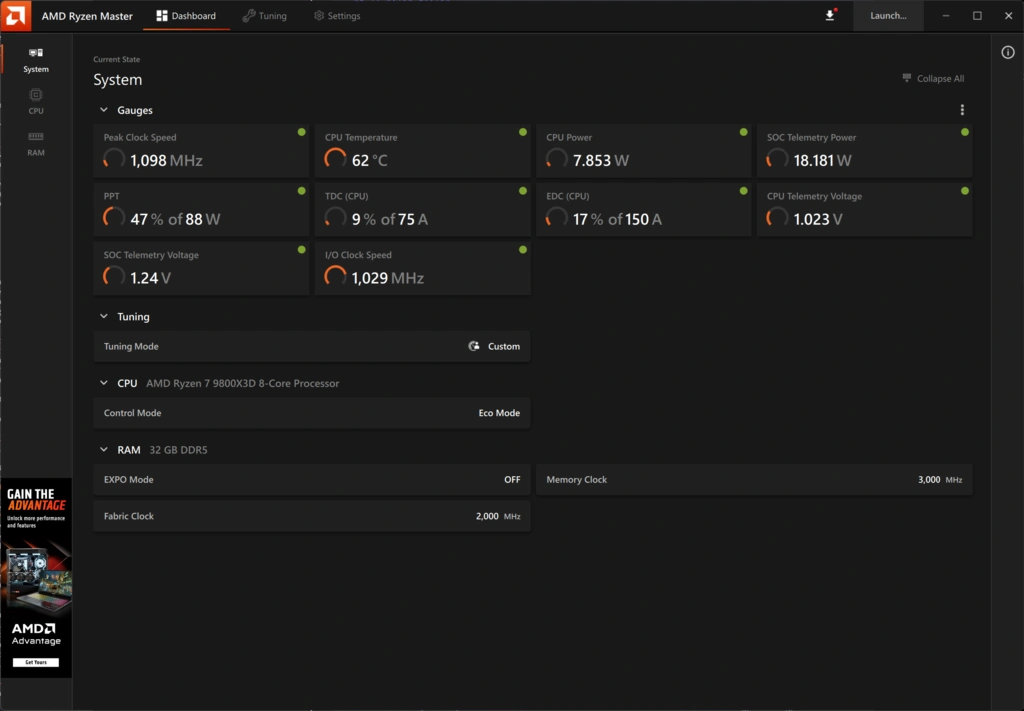The width and height of the screenshot is (1024, 711).
Task: Click the SOC Telemetry Power gauge dial
Action: [x=777, y=159]
